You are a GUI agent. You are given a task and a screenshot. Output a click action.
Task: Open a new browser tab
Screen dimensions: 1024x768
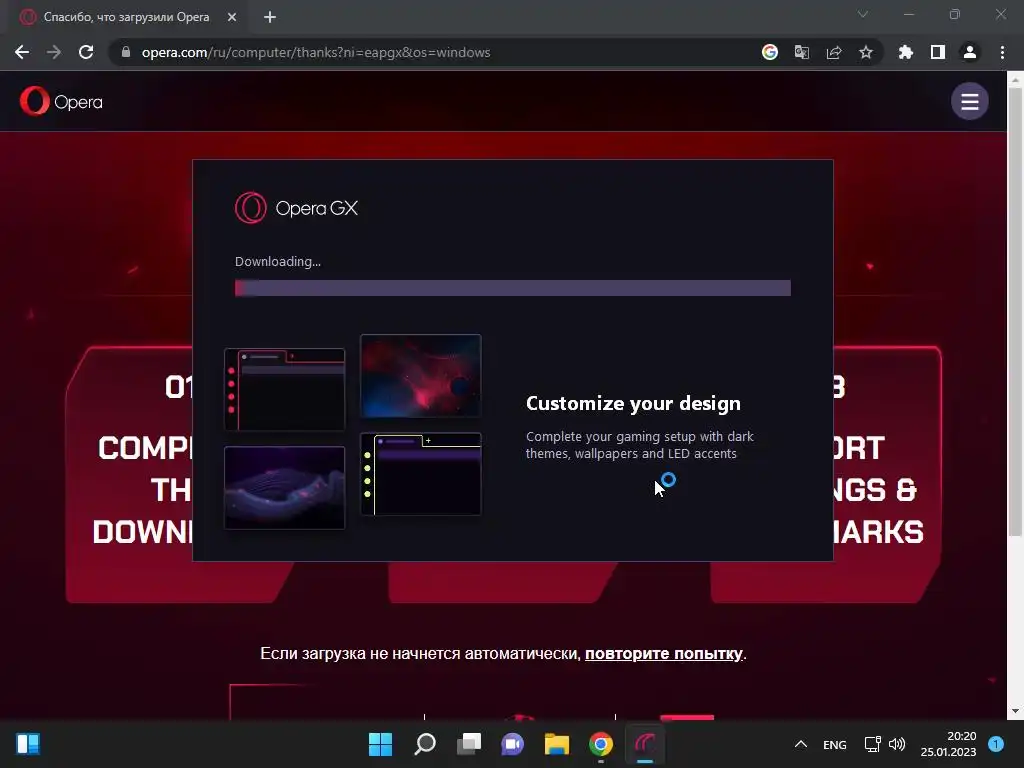tap(270, 17)
